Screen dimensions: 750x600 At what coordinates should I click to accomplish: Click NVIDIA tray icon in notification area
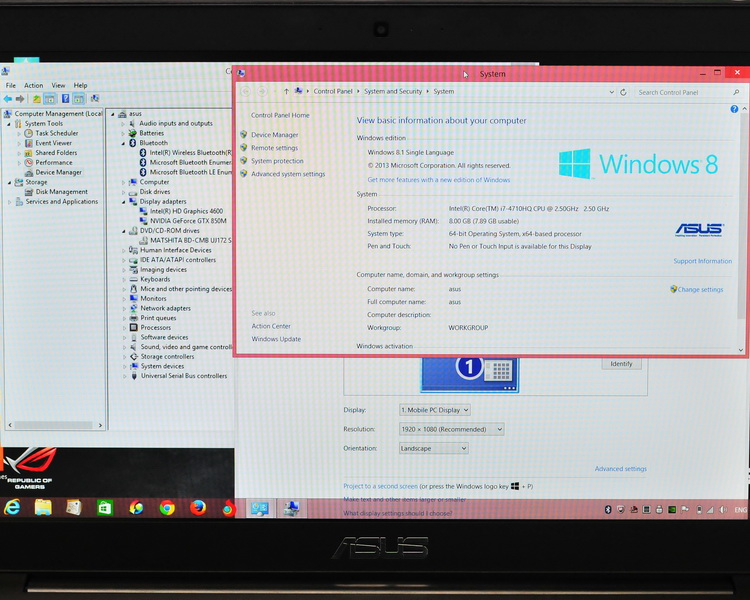pyautogui.click(x=672, y=510)
